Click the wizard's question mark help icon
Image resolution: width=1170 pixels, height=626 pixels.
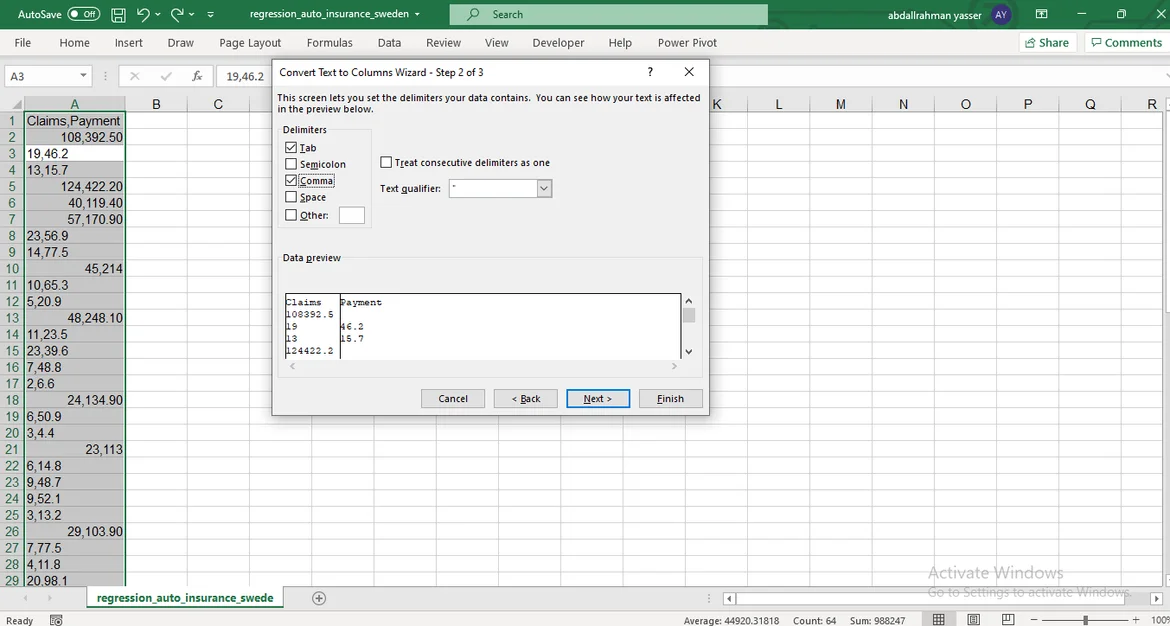pos(650,72)
